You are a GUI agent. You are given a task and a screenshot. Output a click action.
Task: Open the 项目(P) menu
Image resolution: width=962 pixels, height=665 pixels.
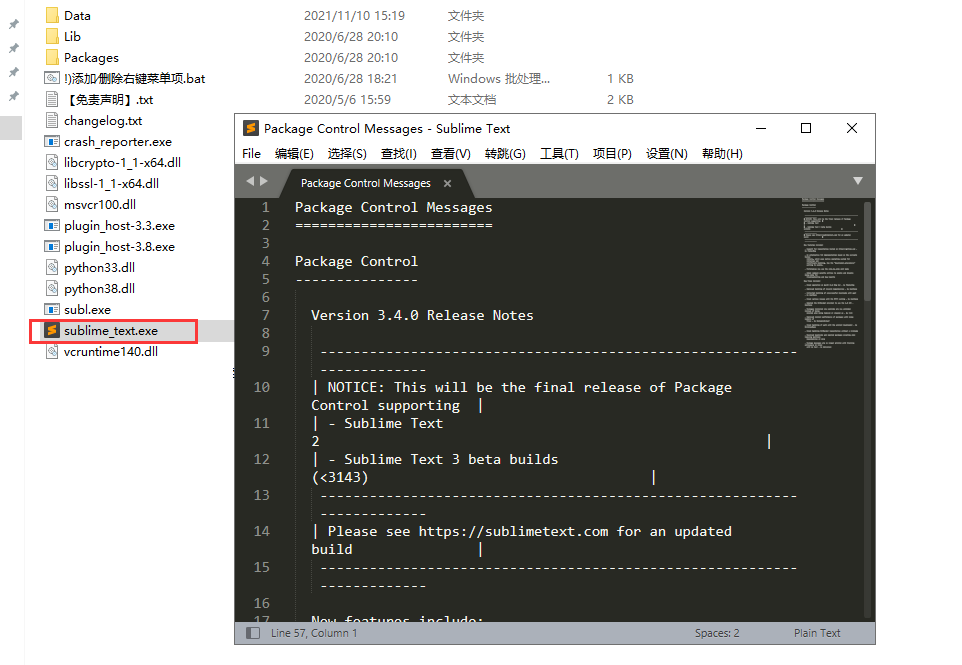(612, 153)
